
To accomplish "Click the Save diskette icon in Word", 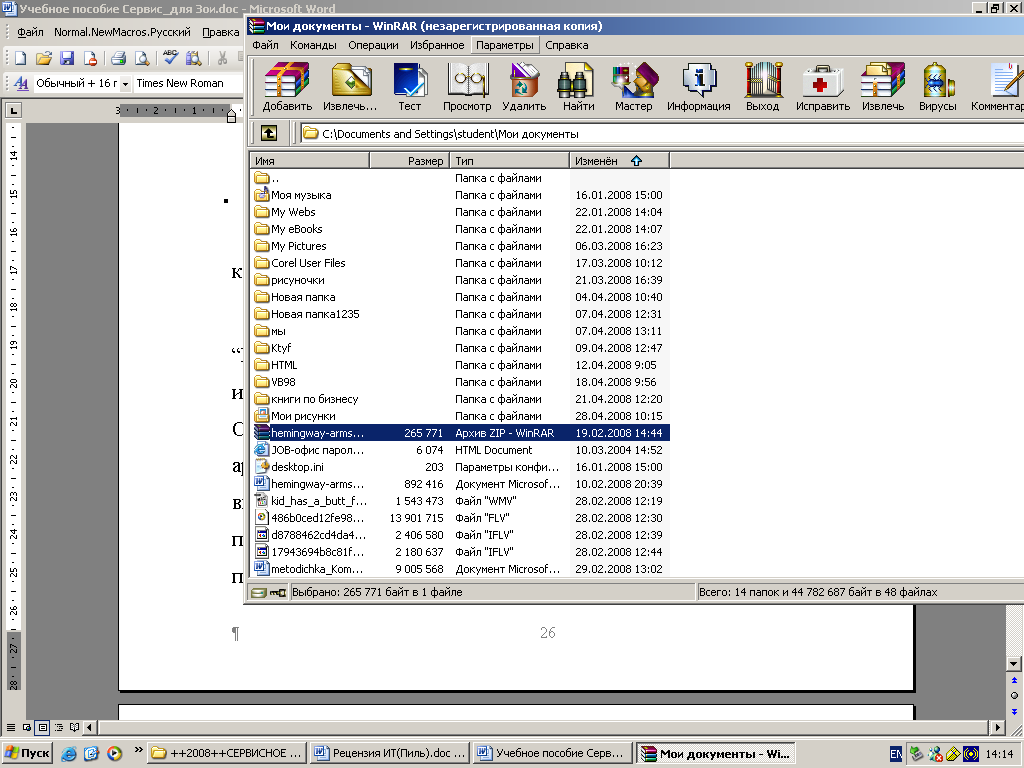I will [67, 58].
